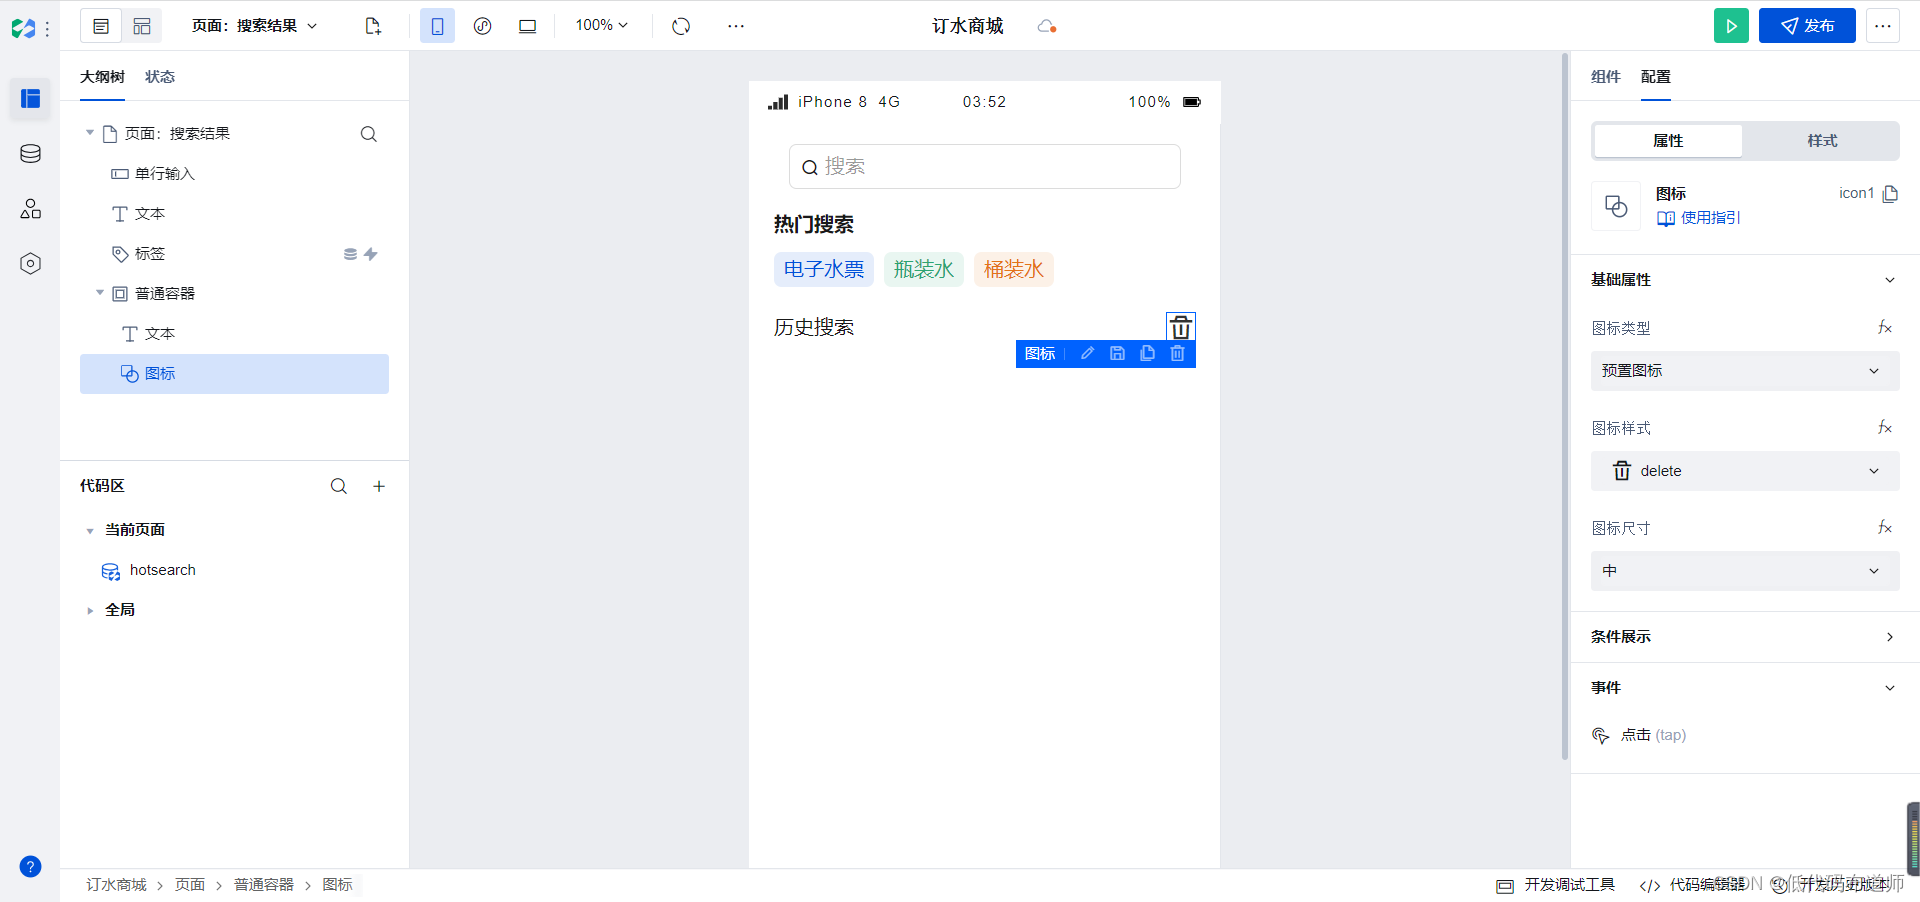Open the component materials sidebar icon
This screenshot has width=1920, height=902.
[30, 208]
